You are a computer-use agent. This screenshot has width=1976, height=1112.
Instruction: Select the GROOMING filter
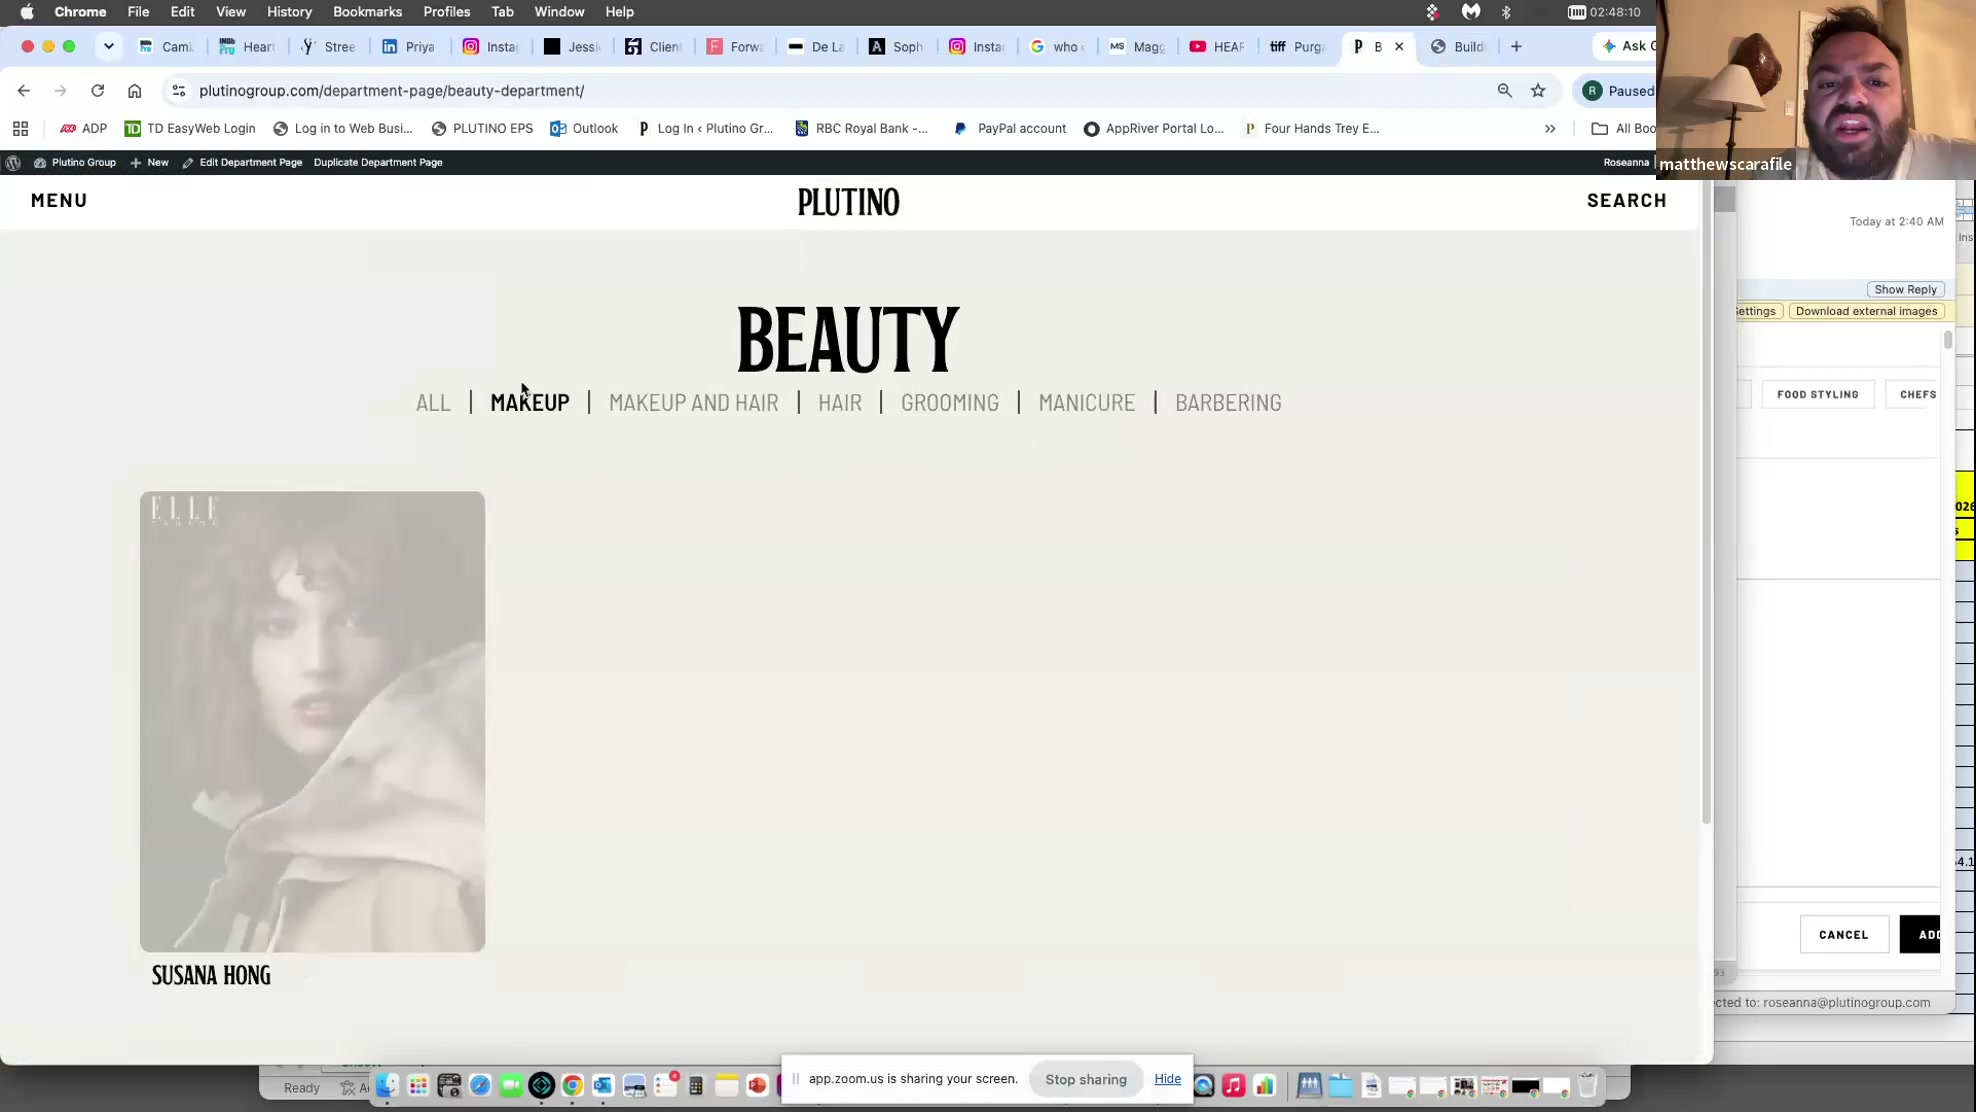[949, 402]
